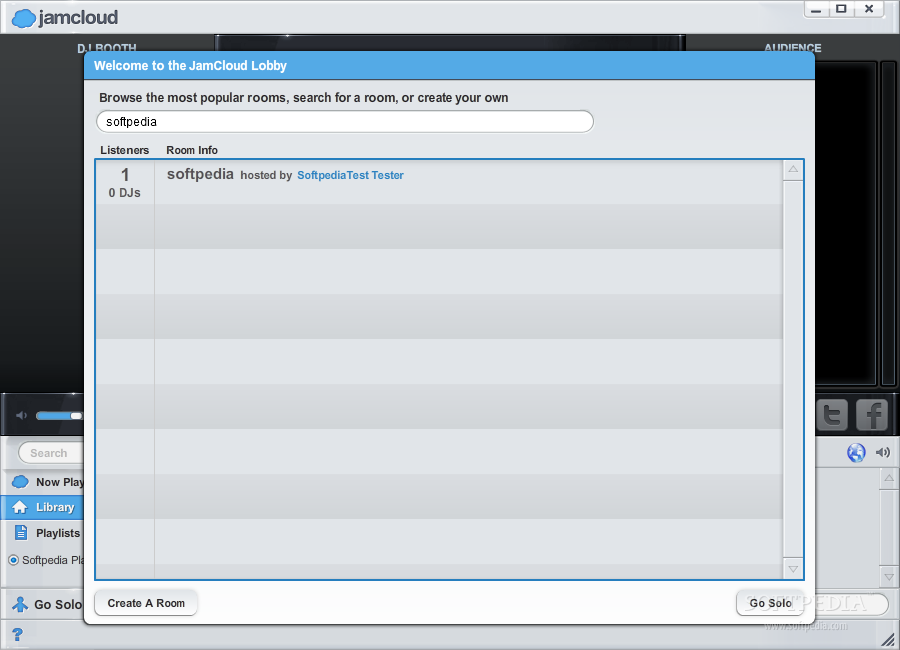Viewport: 900px width, 650px height.
Task: Select the softpedia room name
Action: 200,174
